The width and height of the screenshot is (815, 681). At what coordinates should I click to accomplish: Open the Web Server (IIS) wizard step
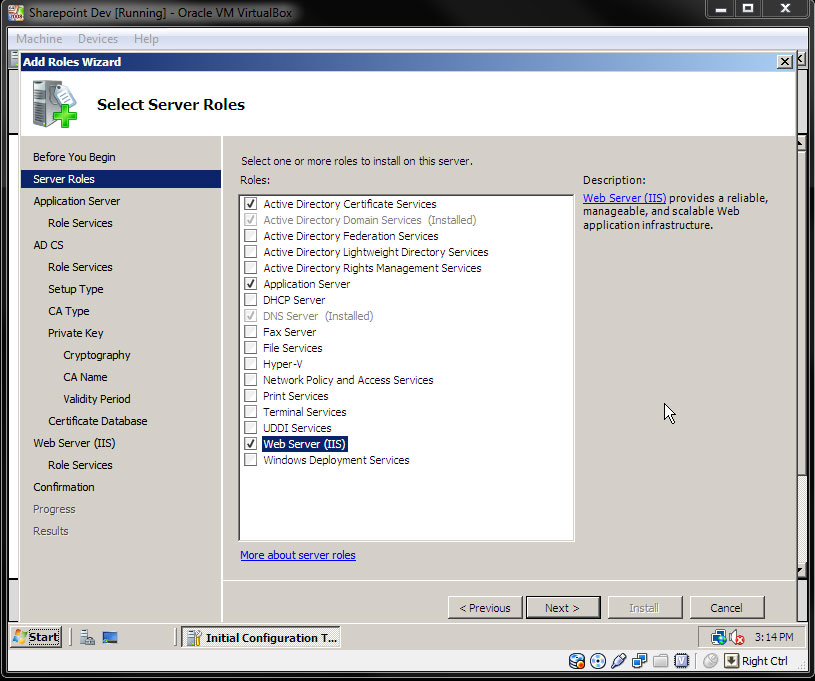tap(74, 443)
